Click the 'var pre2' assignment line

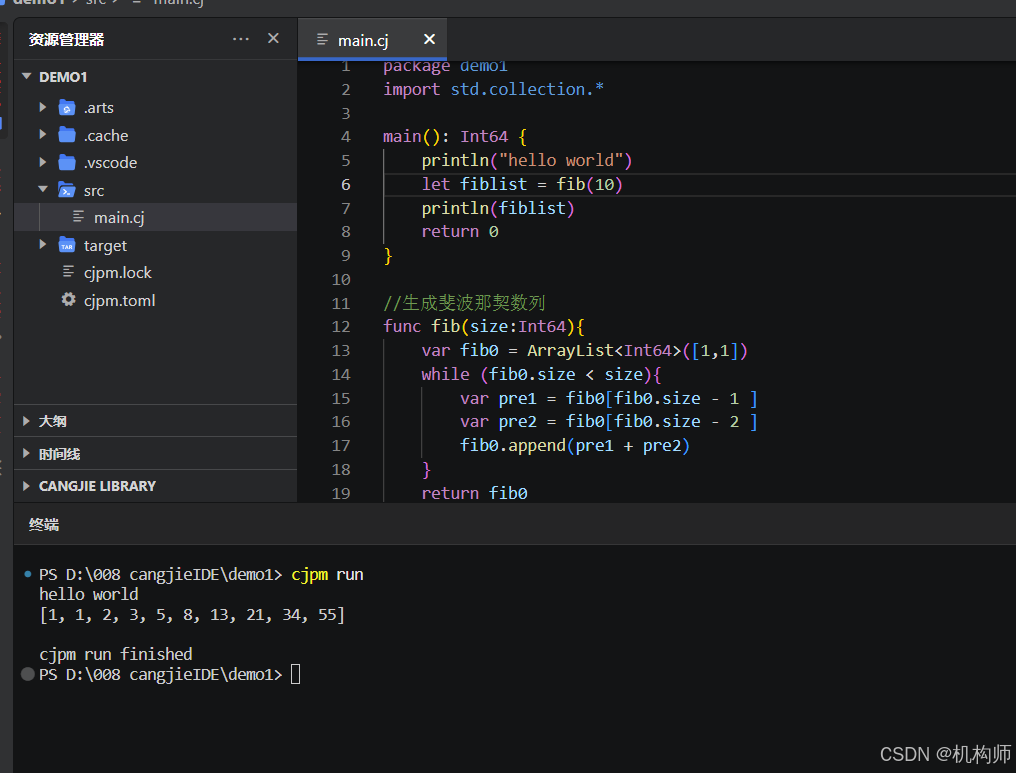(x=608, y=422)
